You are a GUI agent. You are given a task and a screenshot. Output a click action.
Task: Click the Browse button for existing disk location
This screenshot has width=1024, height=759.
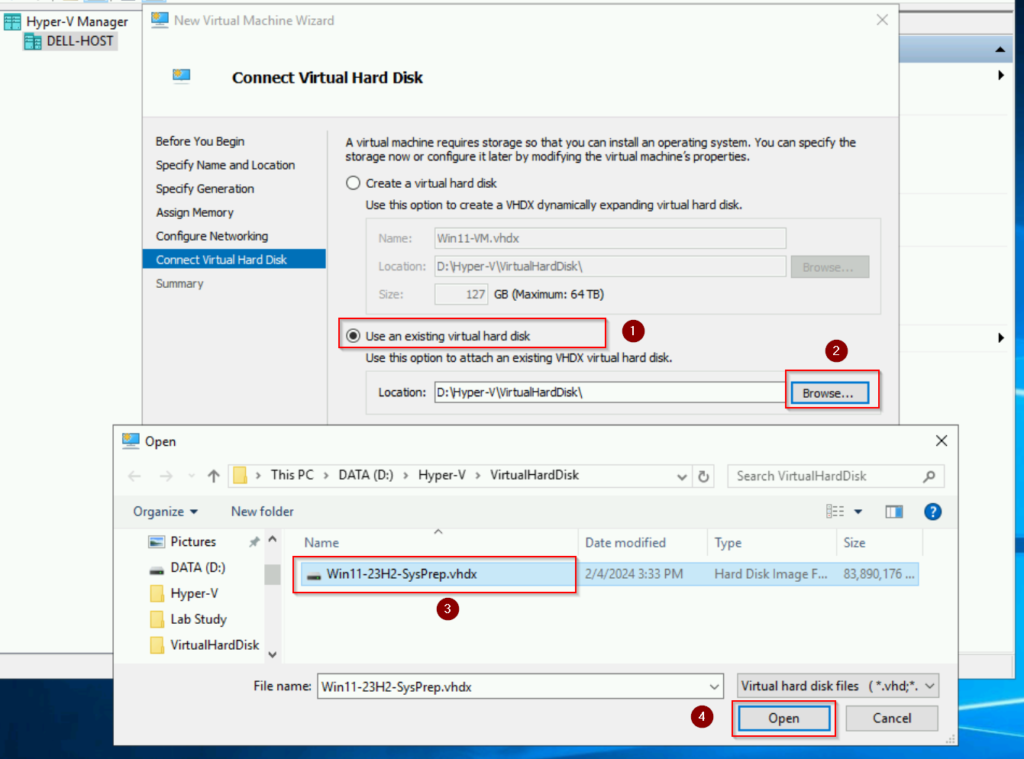pyautogui.click(x=829, y=393)
